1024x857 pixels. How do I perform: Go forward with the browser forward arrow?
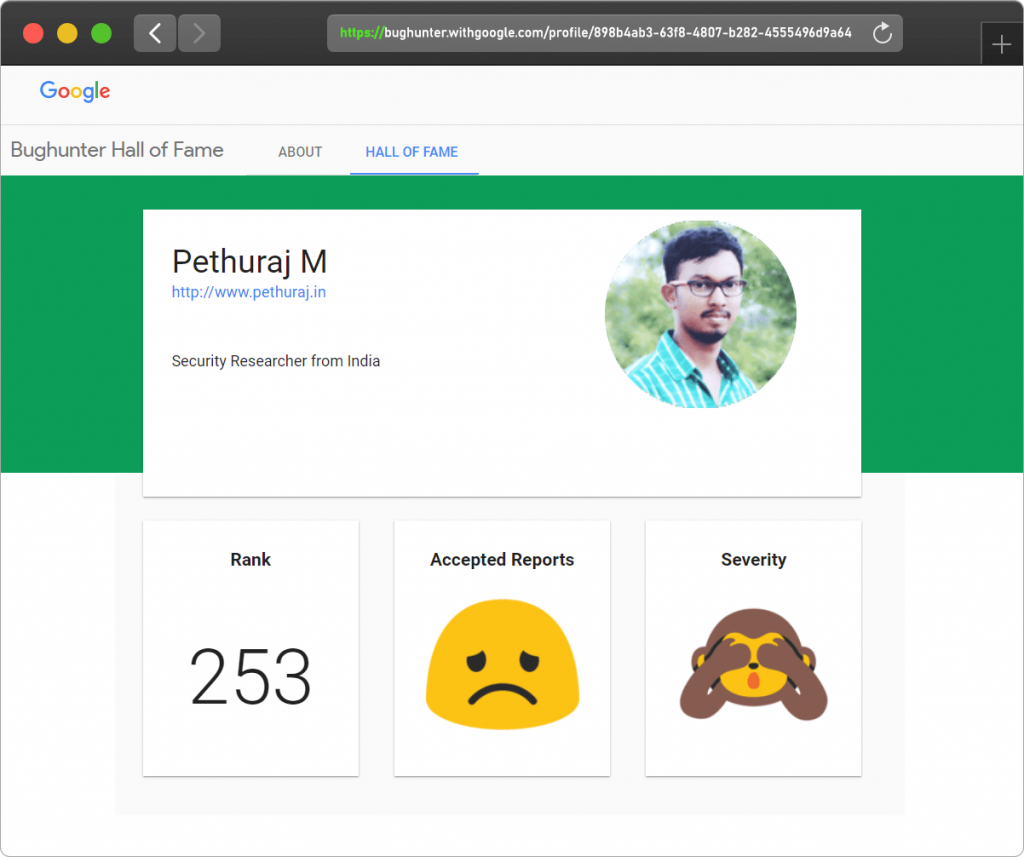(199, 33)
